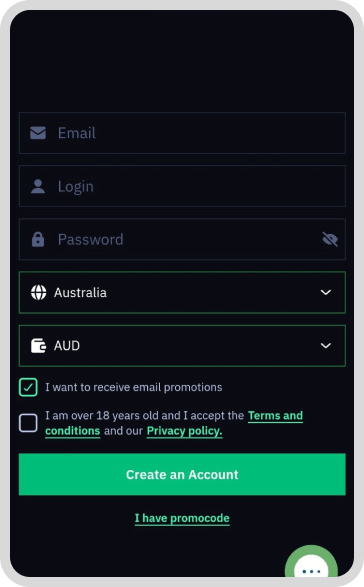Click the envelope icon in Email field
Screen dimensions: 364x587
tap(38, 133)
